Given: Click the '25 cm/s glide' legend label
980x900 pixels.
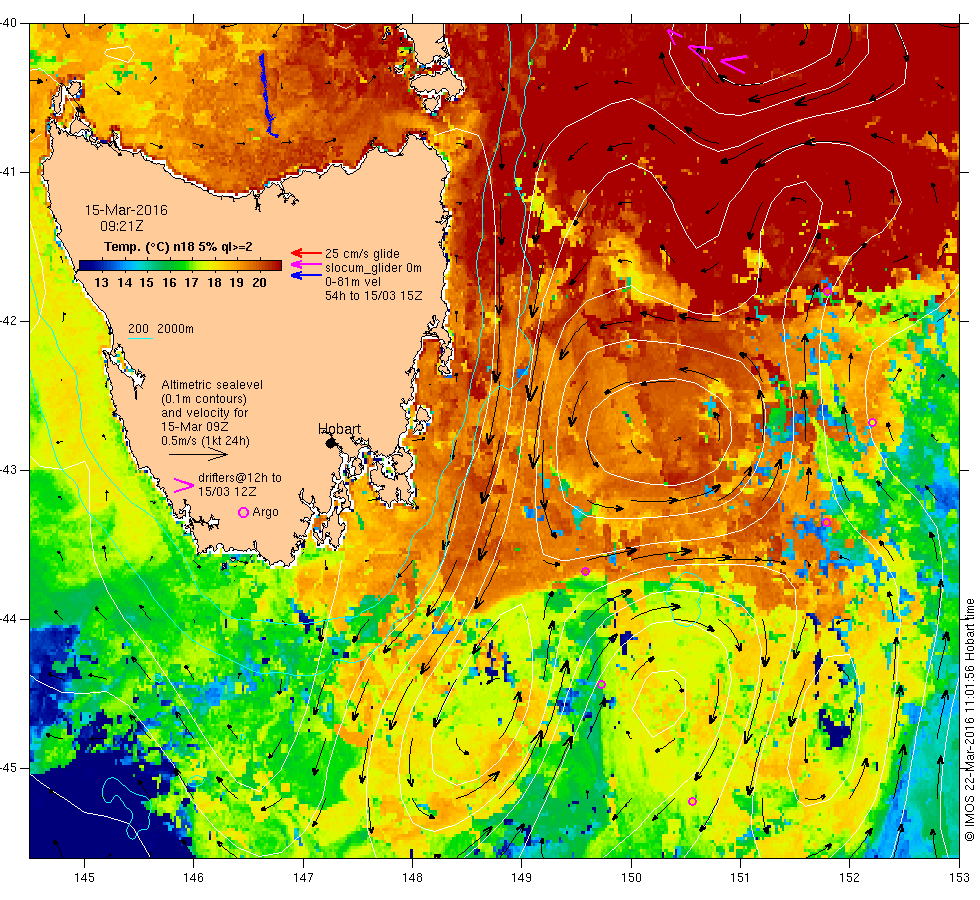Looking at the screenshot, I should pyautogui.click(x=362, y=254).
